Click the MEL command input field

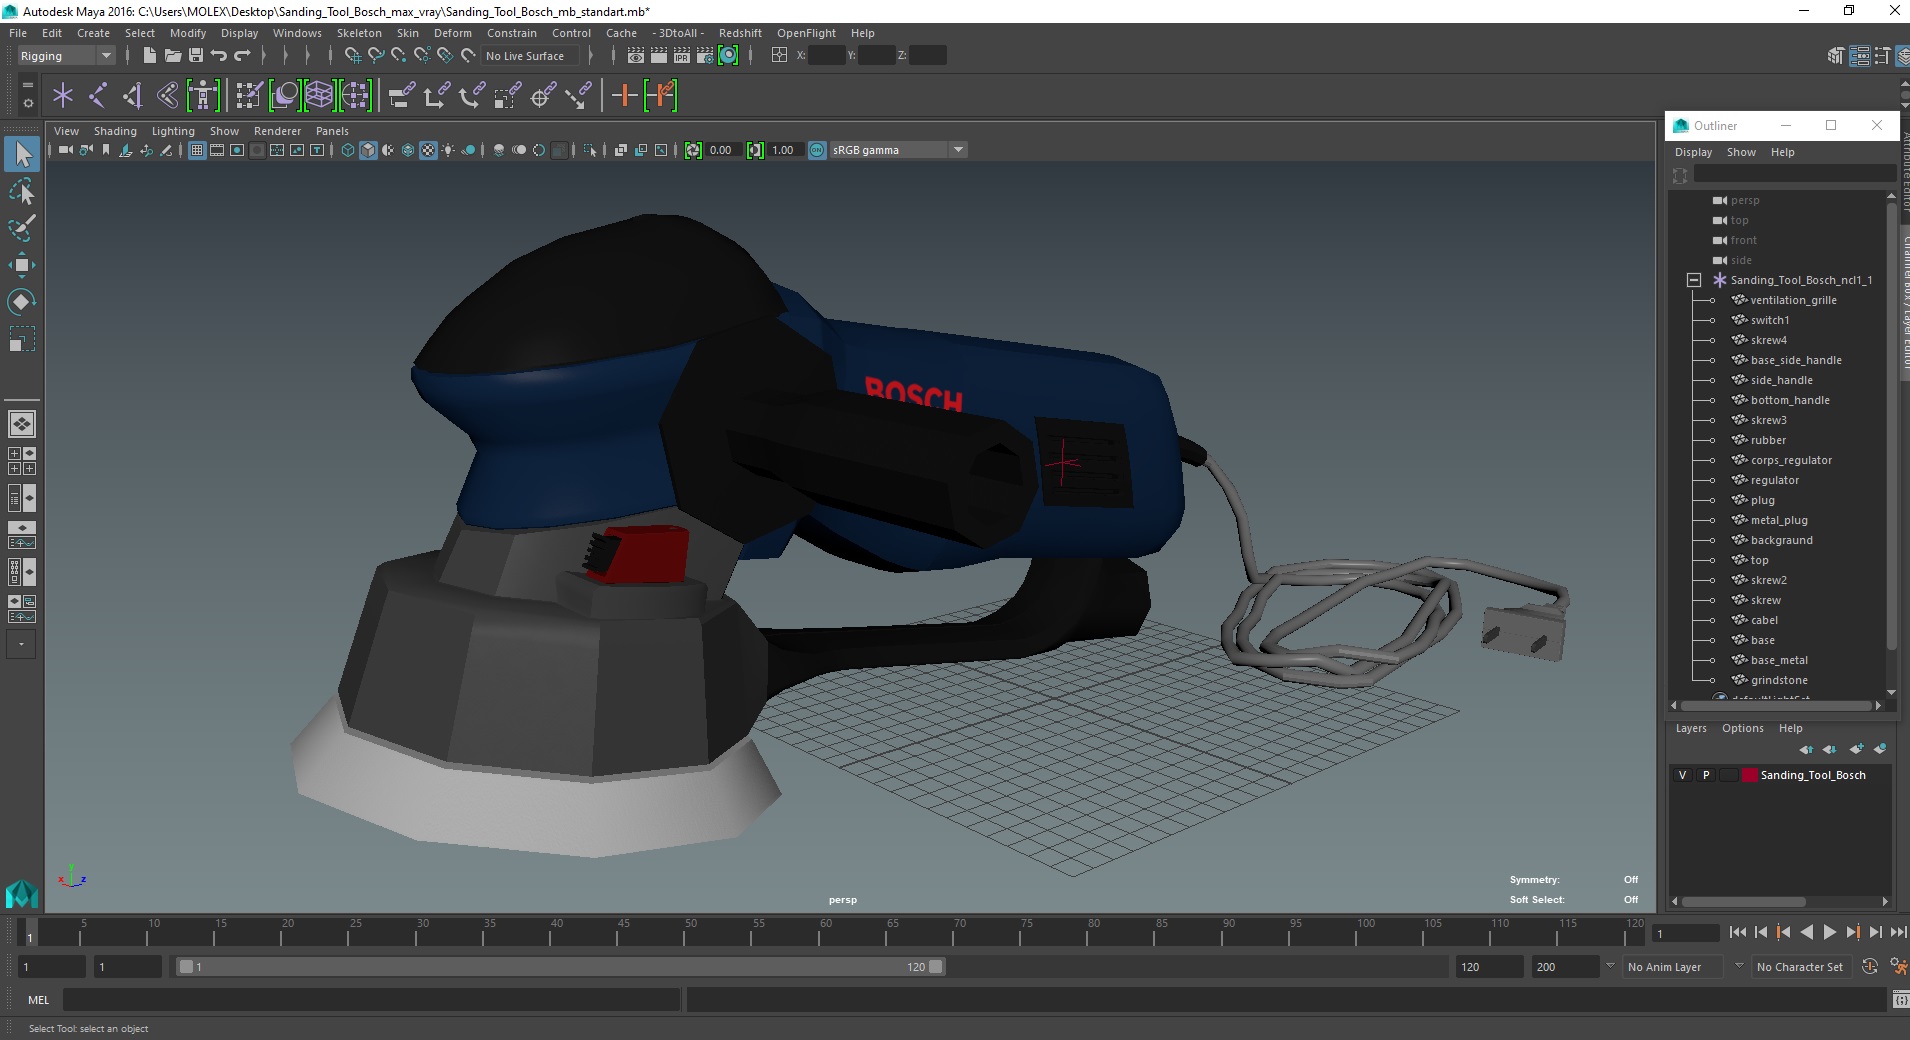pos(372,1000)
